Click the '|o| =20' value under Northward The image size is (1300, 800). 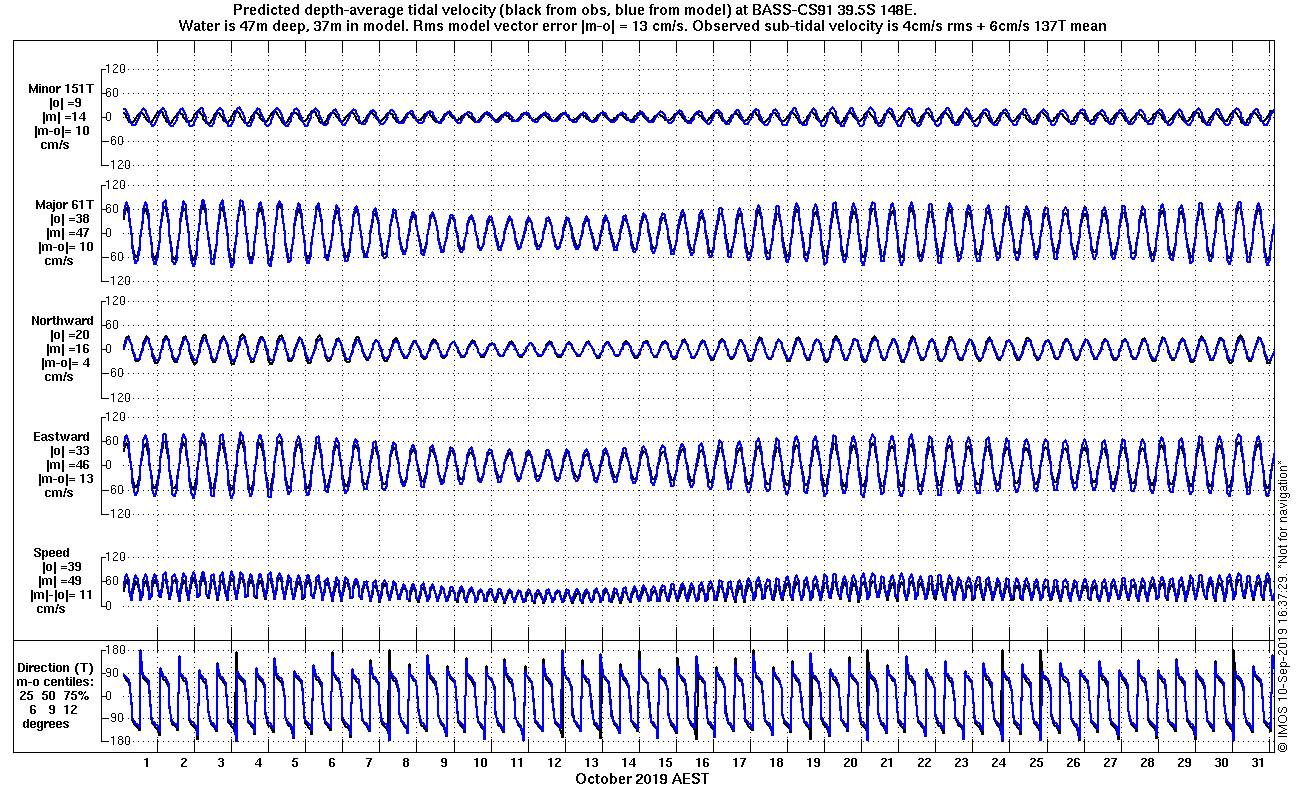tap(68, 335)
